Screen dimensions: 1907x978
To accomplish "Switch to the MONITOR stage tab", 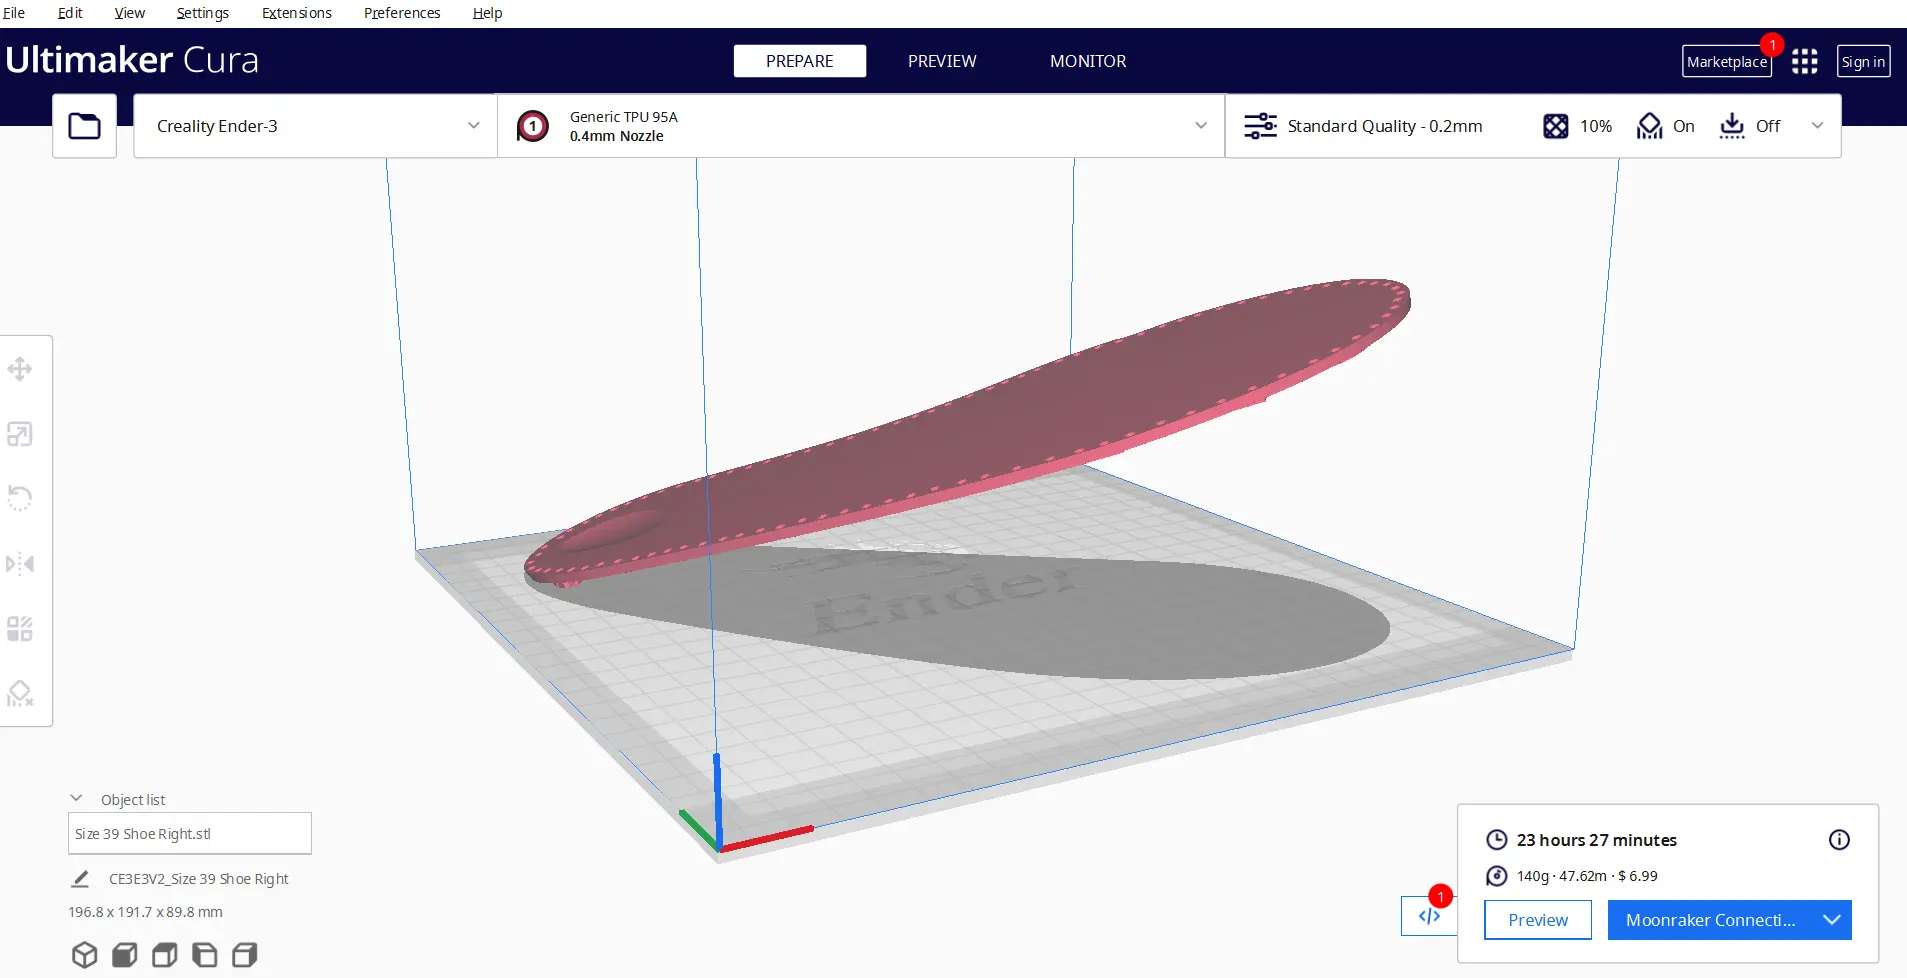I will pos(1088,61).
